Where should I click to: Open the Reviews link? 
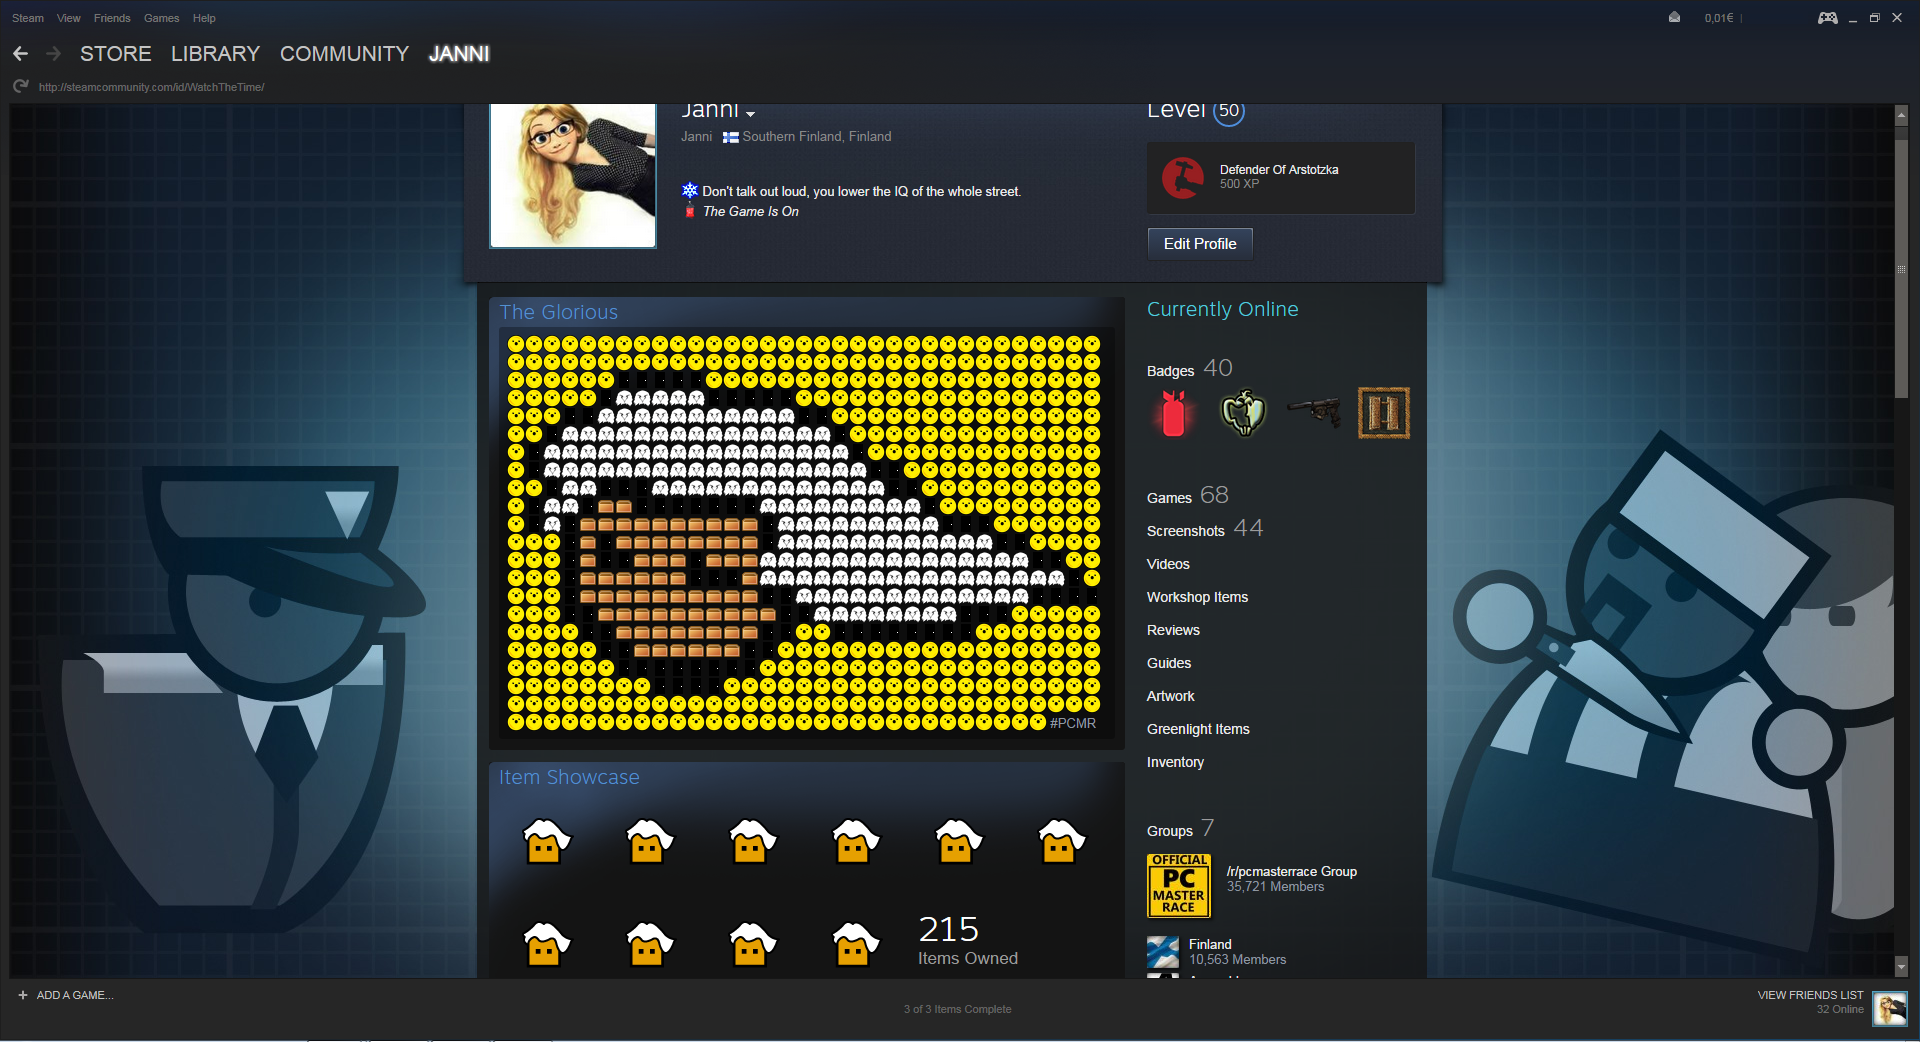pos(1173,630)
